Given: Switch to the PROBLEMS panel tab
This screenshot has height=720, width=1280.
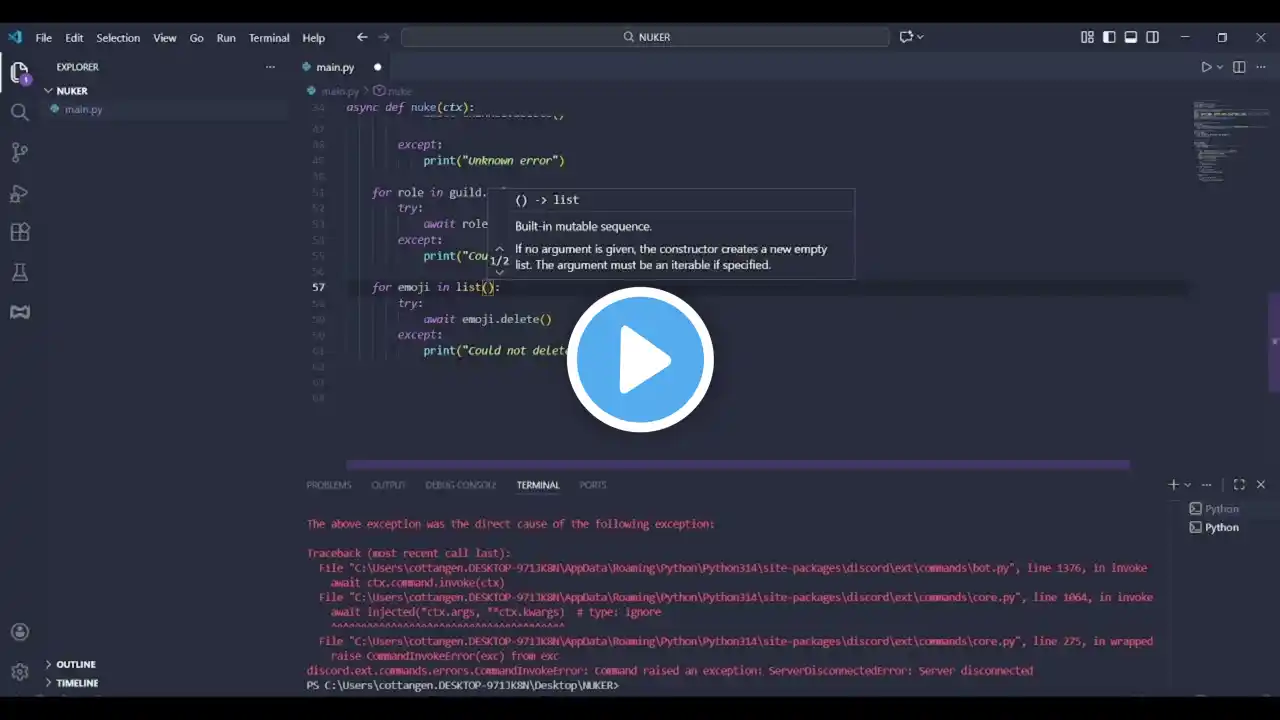Looking at the screenshot, I should point(328,485).
